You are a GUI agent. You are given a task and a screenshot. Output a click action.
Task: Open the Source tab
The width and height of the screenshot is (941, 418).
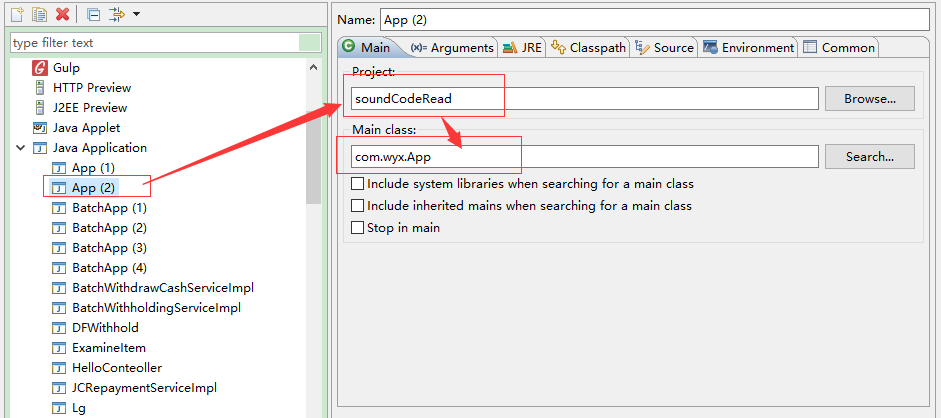coord(664,47)
